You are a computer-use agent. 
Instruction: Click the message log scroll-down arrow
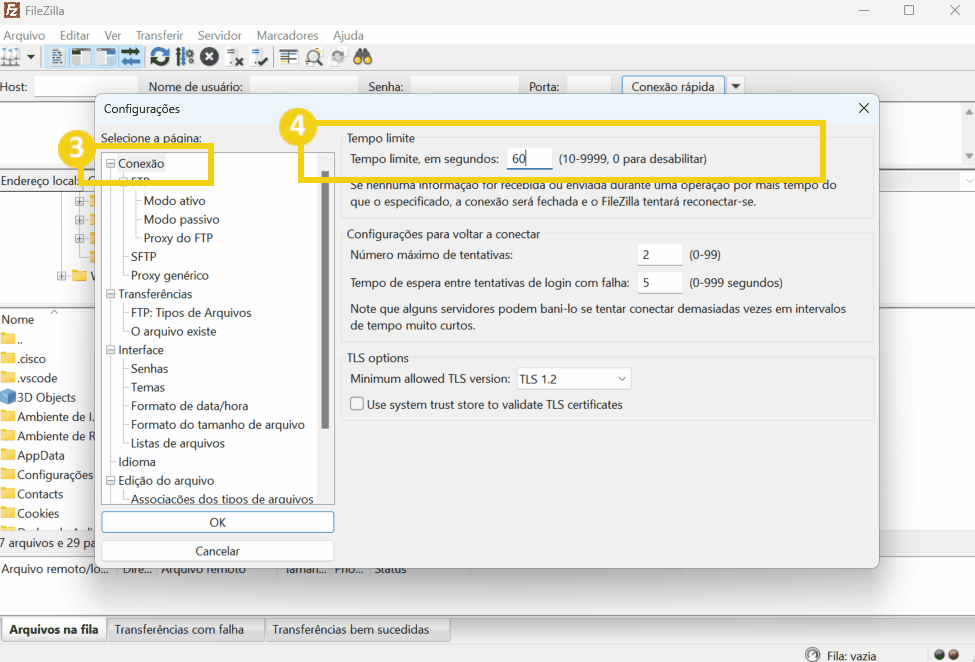(969, 156)
